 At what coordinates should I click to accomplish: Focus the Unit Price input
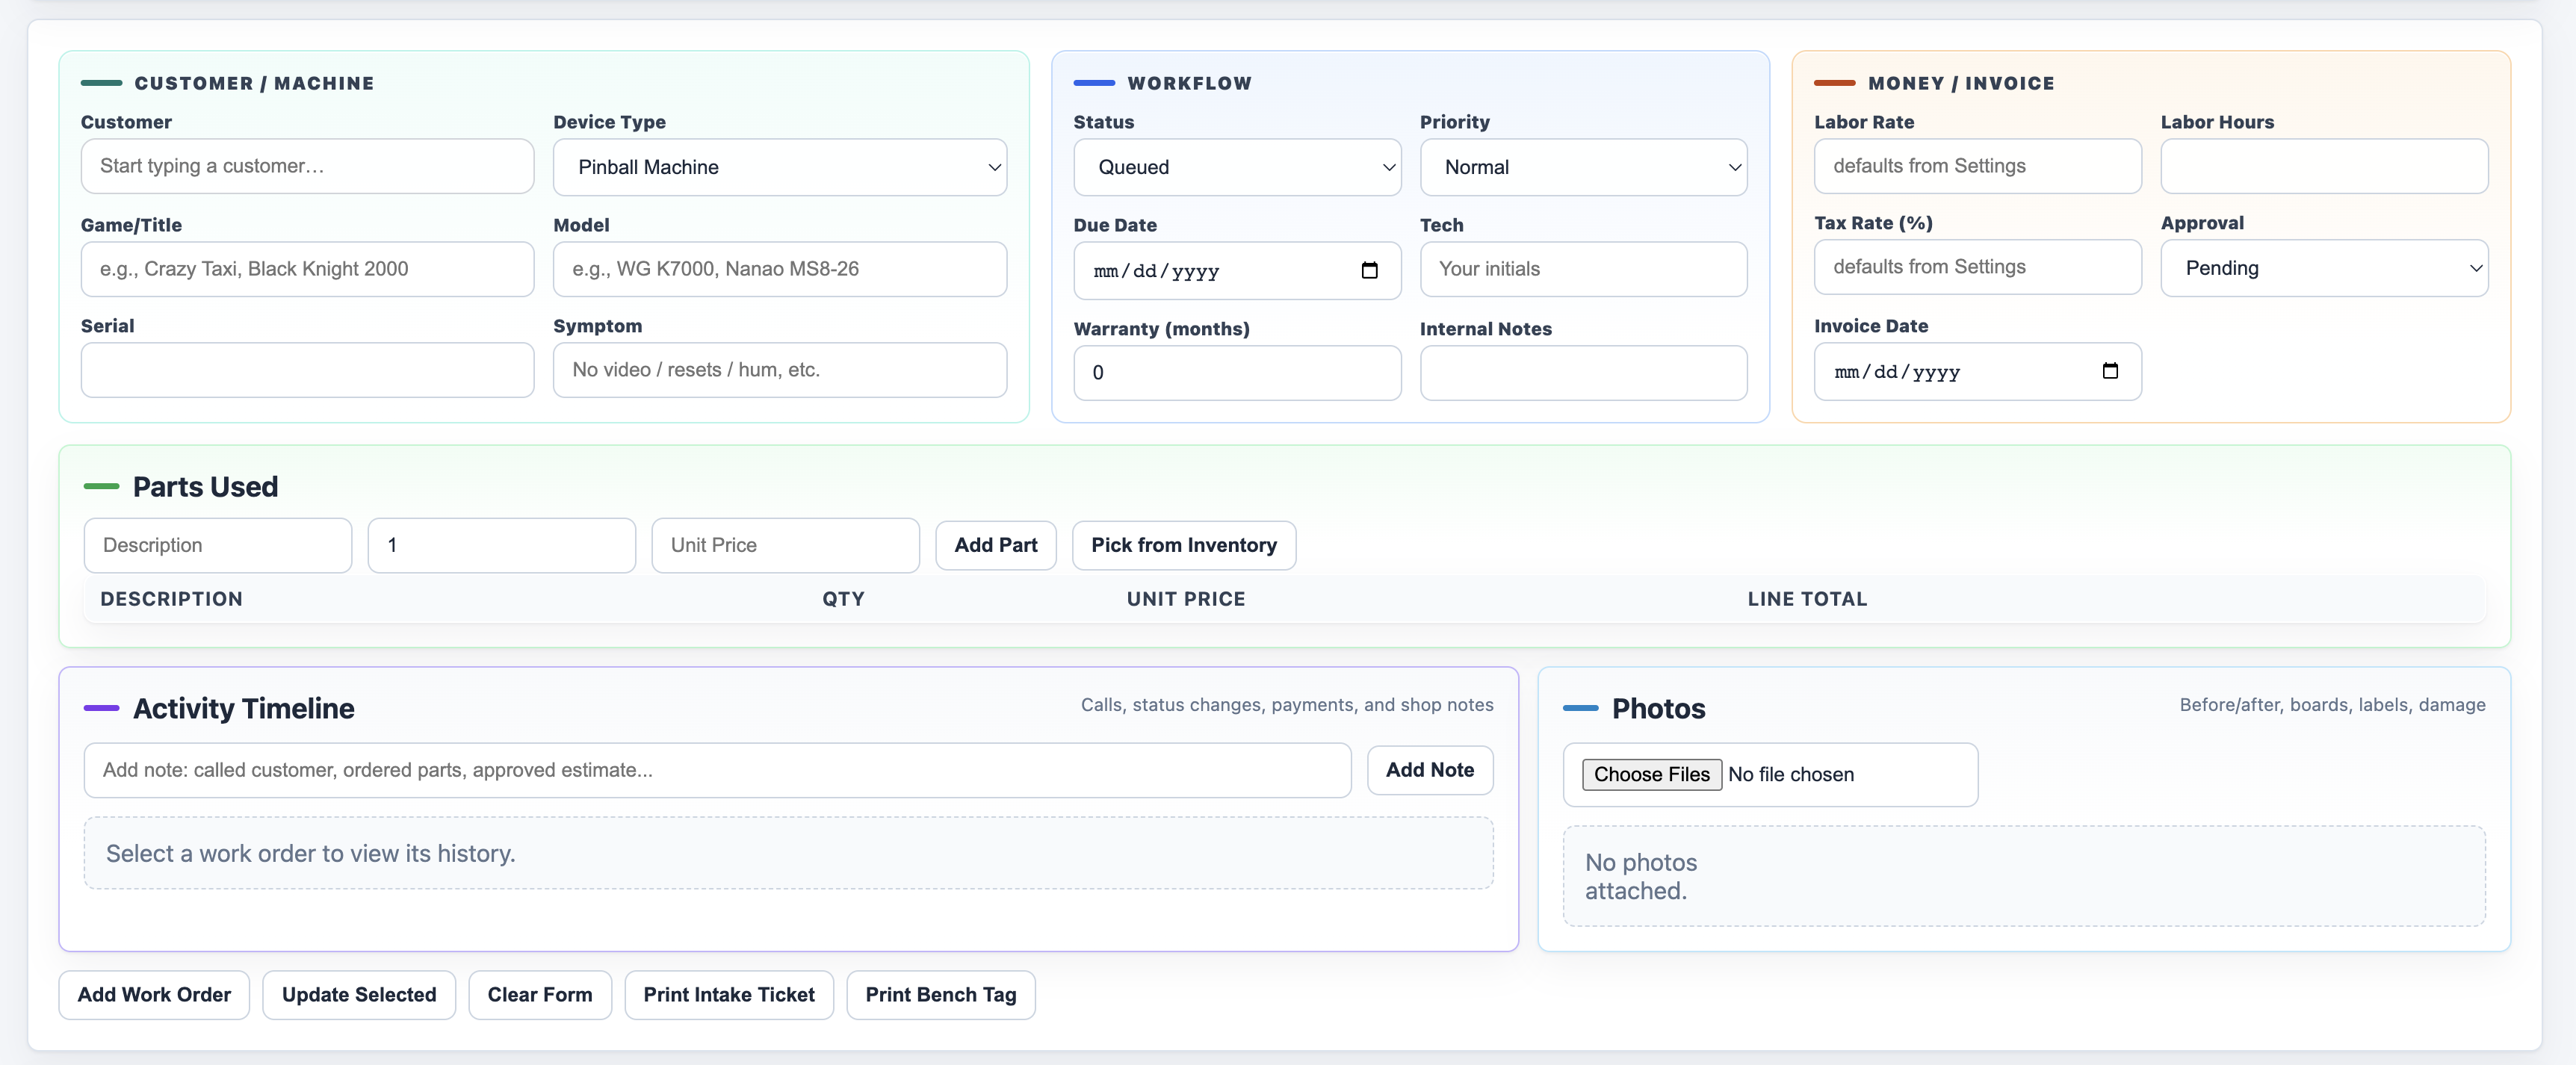point(785,545)
